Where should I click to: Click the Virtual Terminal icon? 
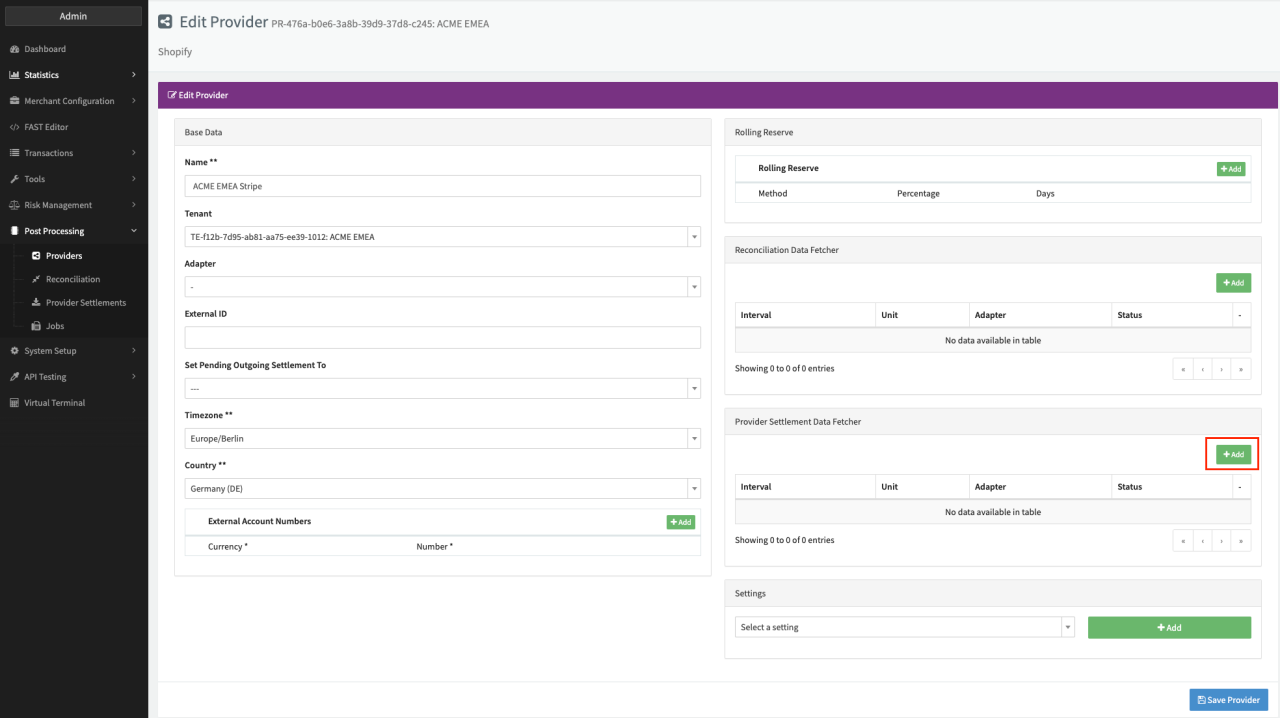tap(15, 403)
